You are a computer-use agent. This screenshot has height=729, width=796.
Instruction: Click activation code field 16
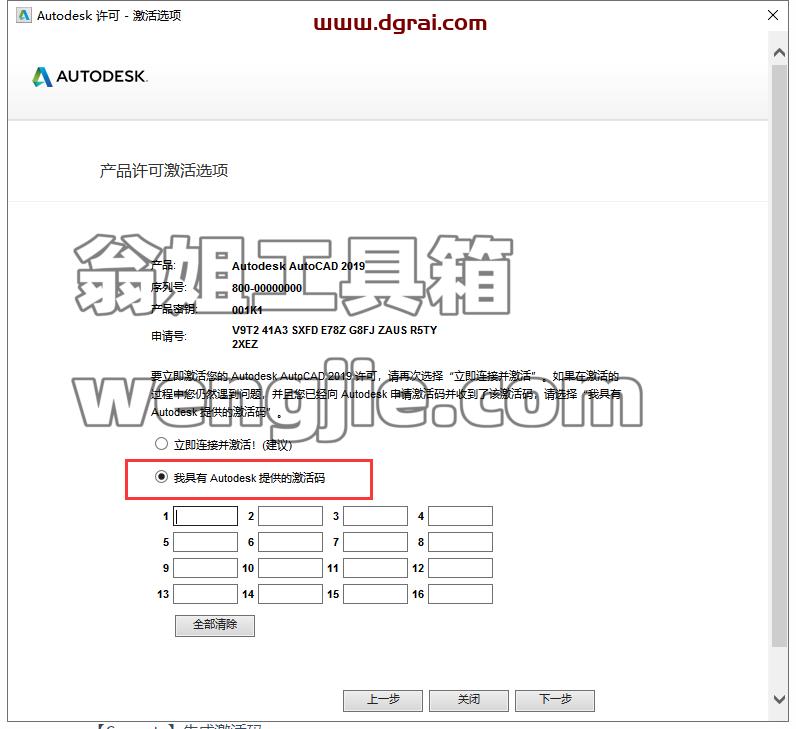(460, 594)
